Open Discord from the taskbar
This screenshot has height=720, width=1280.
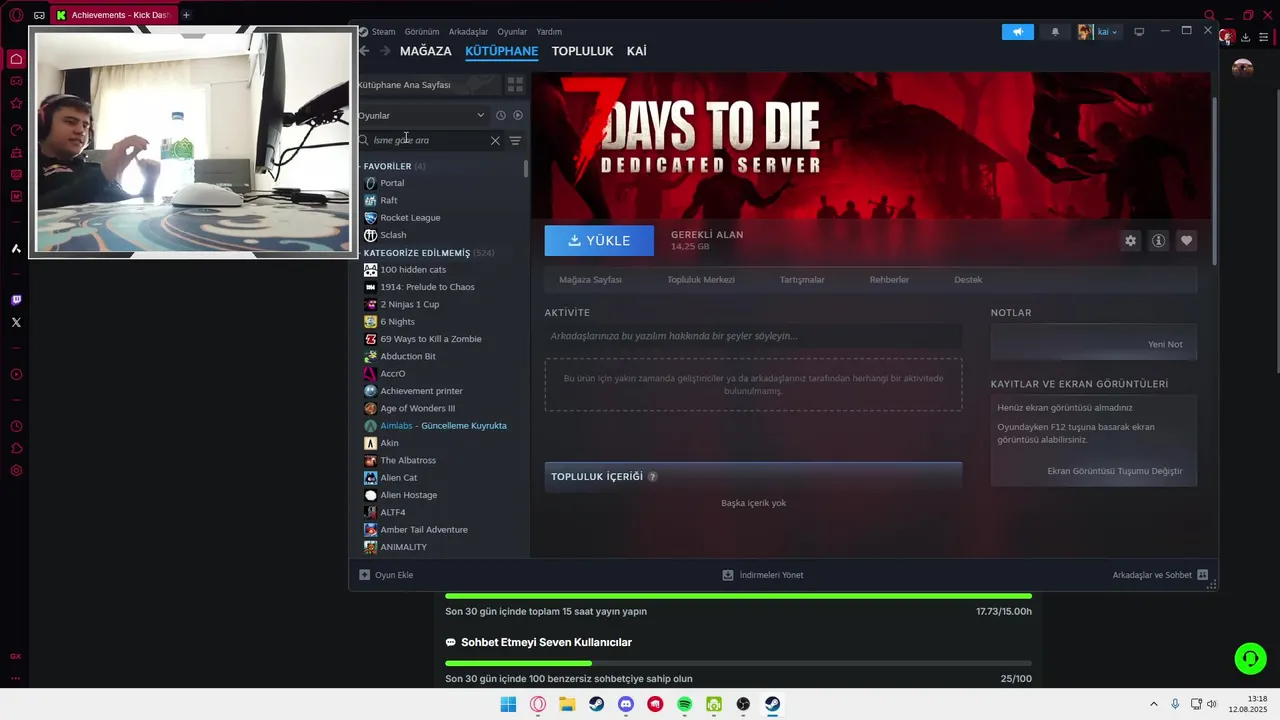[626, 704]
